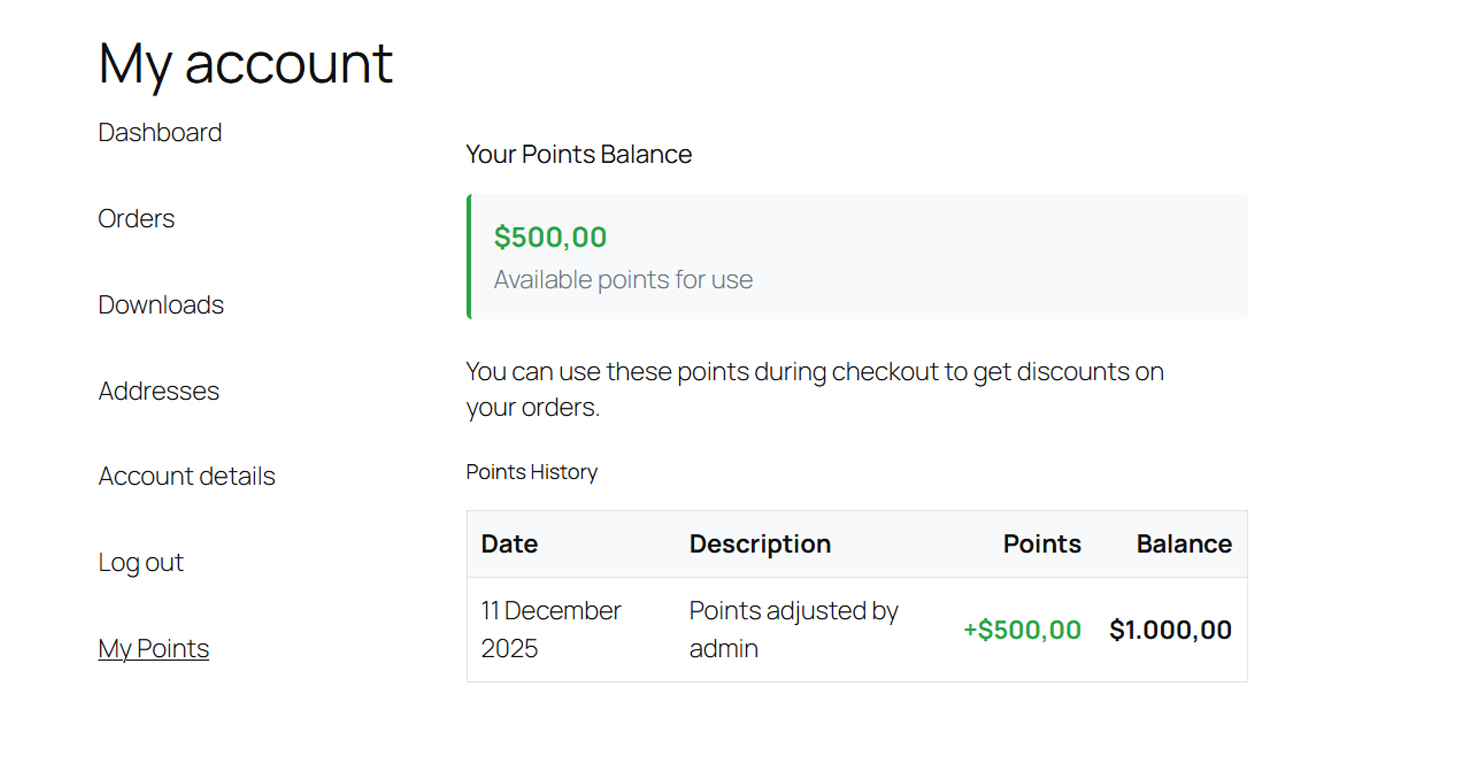Open the Dashboard section
Viewport: 1463px width, 774px height.
(x=159, y=131)
